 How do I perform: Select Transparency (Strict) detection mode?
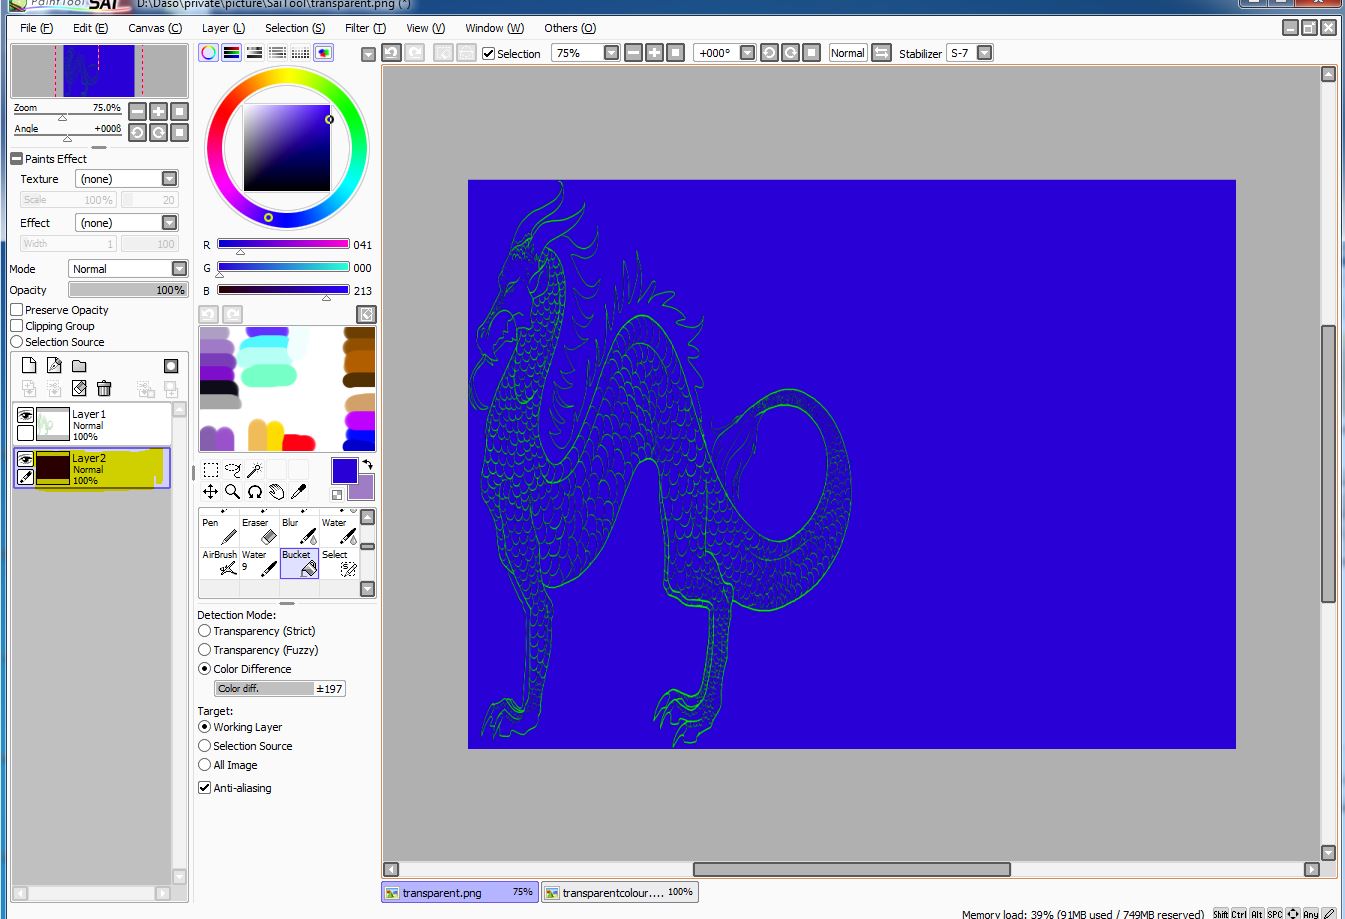[x=205, y=631]
